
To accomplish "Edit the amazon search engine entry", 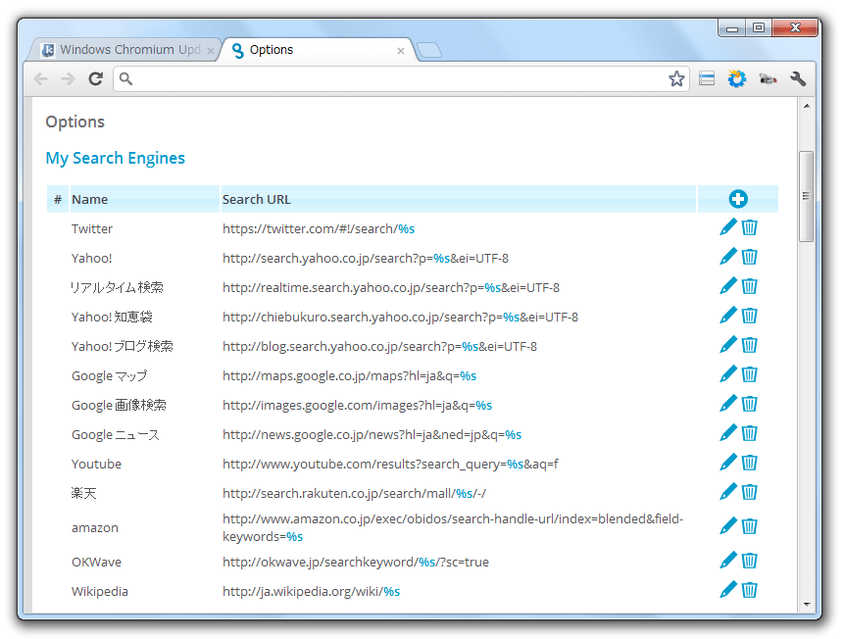I will click(x=728, y=526).
